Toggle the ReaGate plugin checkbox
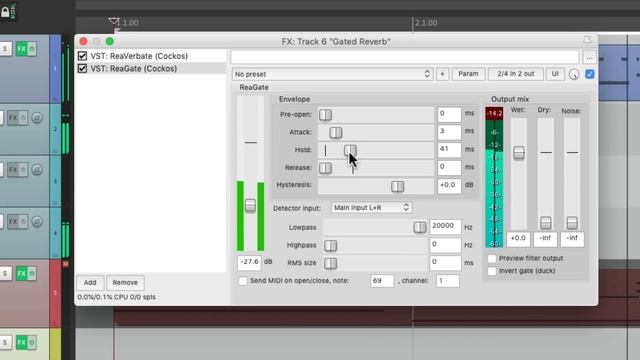The height and width of the screenshot is (360, 640). [82, 68]
